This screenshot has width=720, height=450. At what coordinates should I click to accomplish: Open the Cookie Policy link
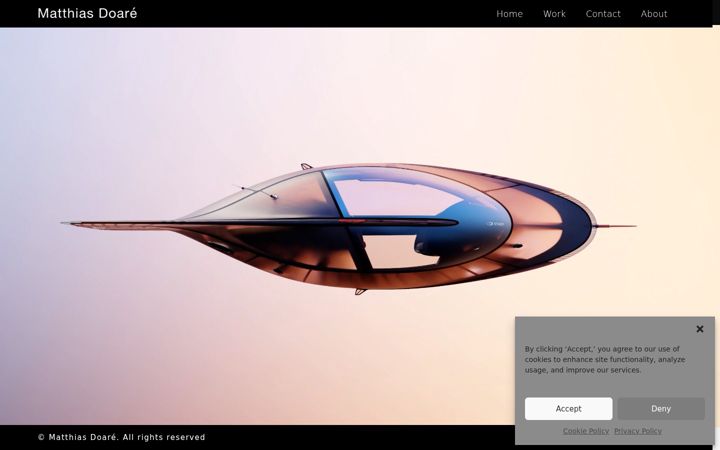coord(586,431)
